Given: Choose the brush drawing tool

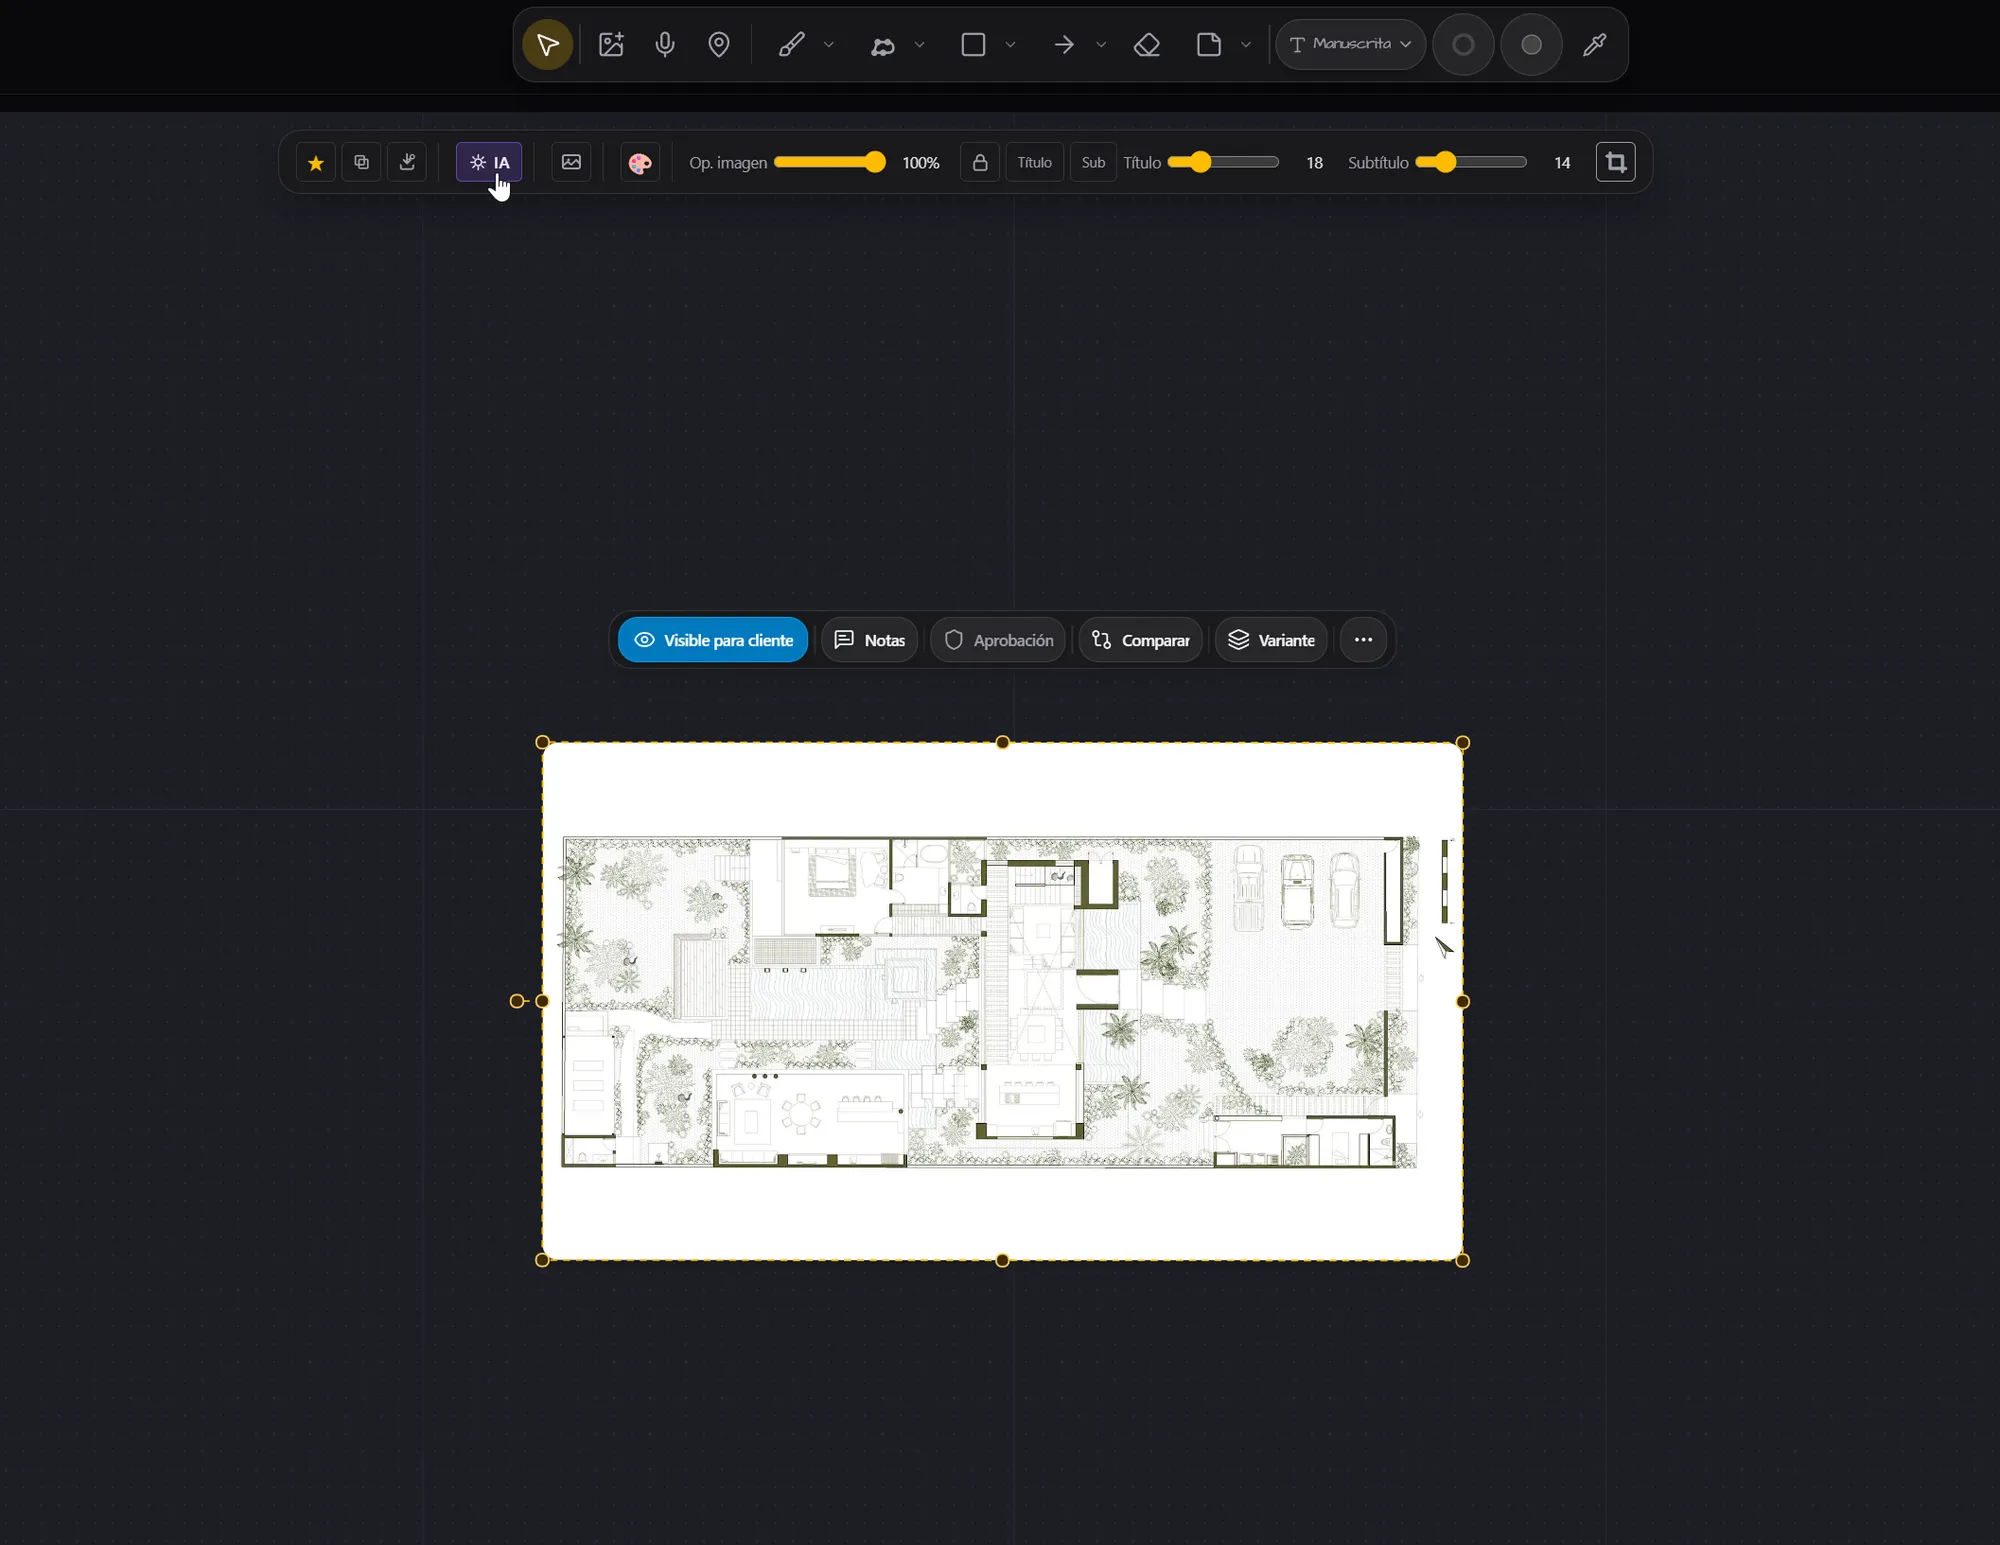Looking at the screenshot, I should pos(791,45).
